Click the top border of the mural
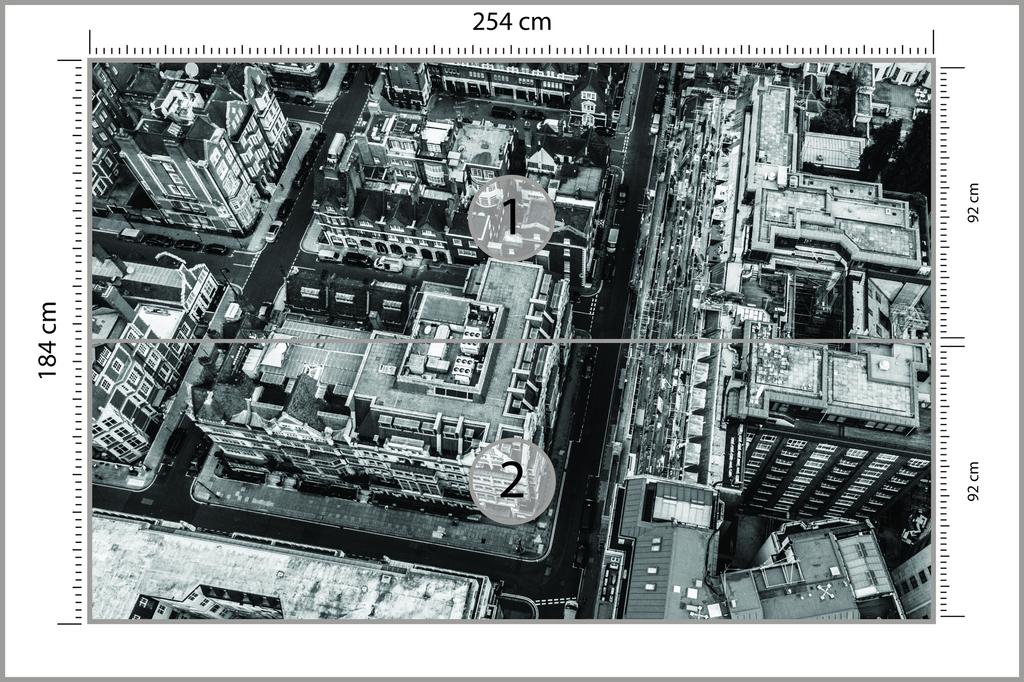 point(512,61)
